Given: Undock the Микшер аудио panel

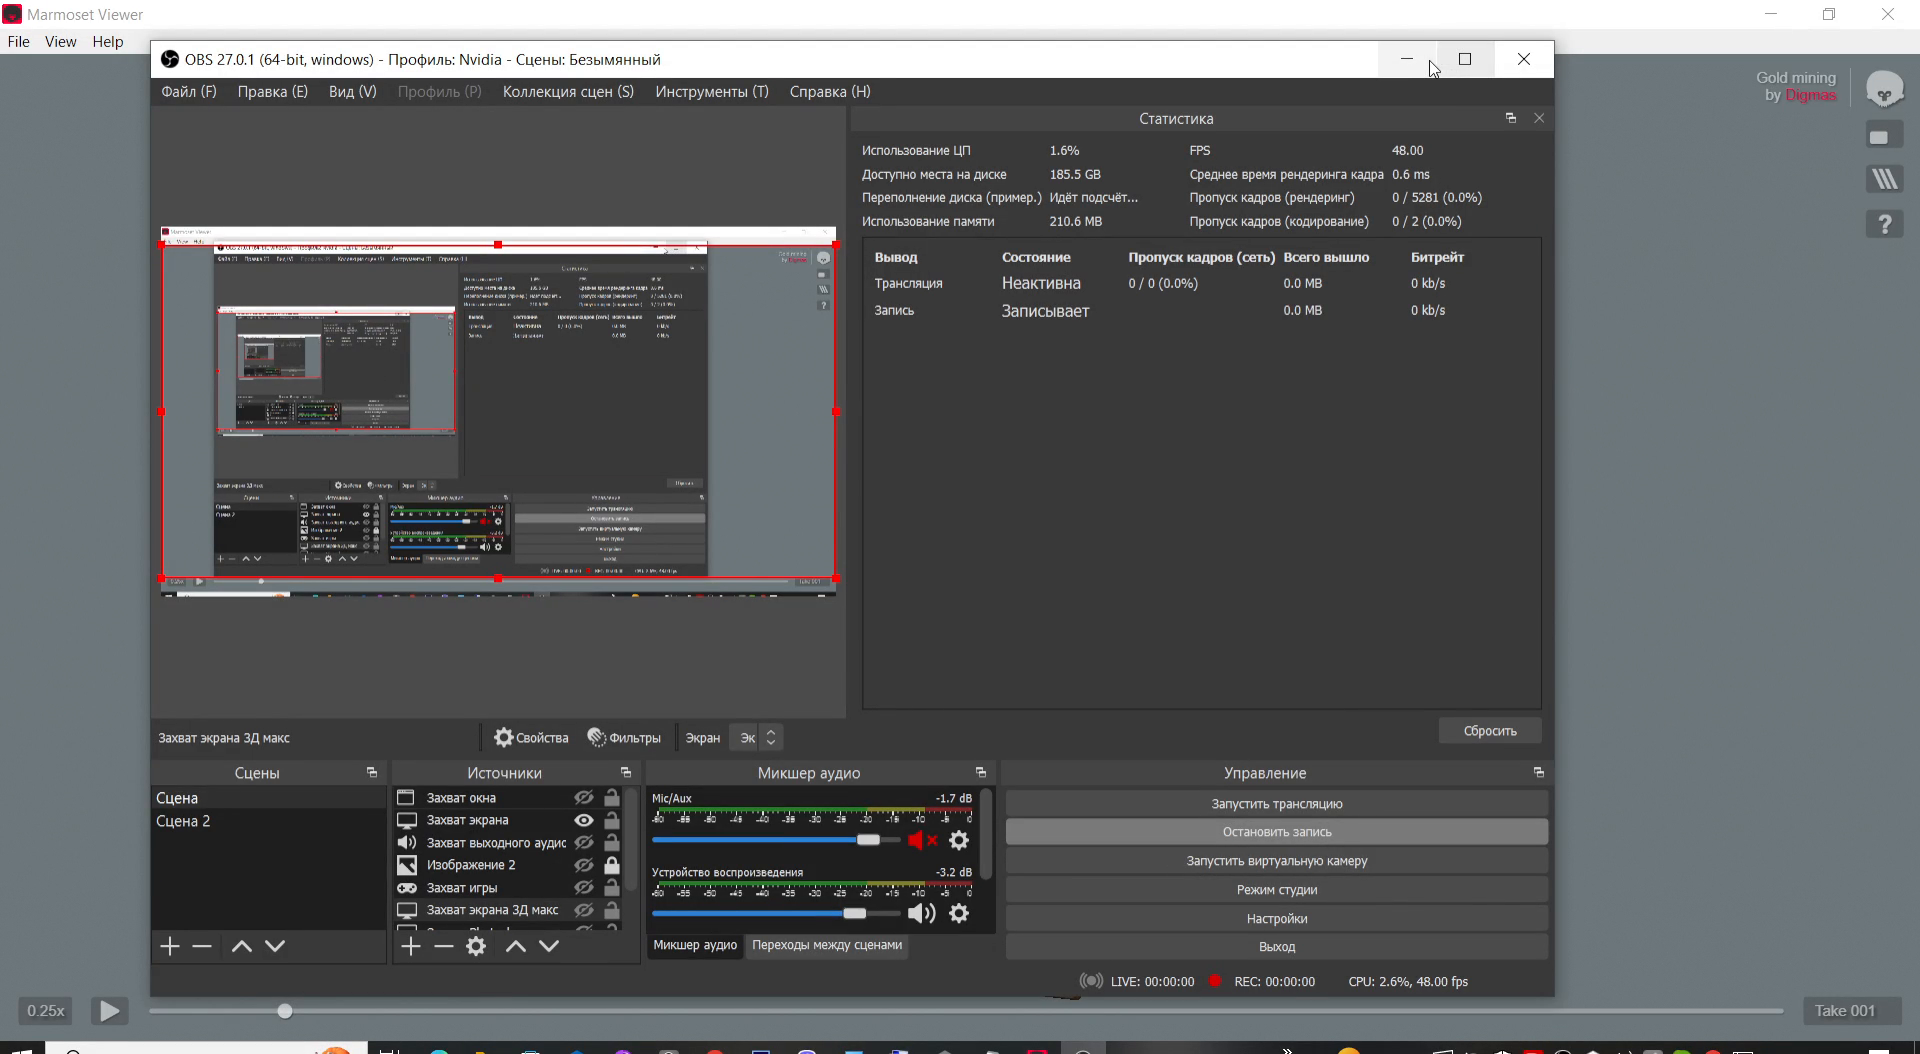Looking at the screenshot, I should click(981, 773).
